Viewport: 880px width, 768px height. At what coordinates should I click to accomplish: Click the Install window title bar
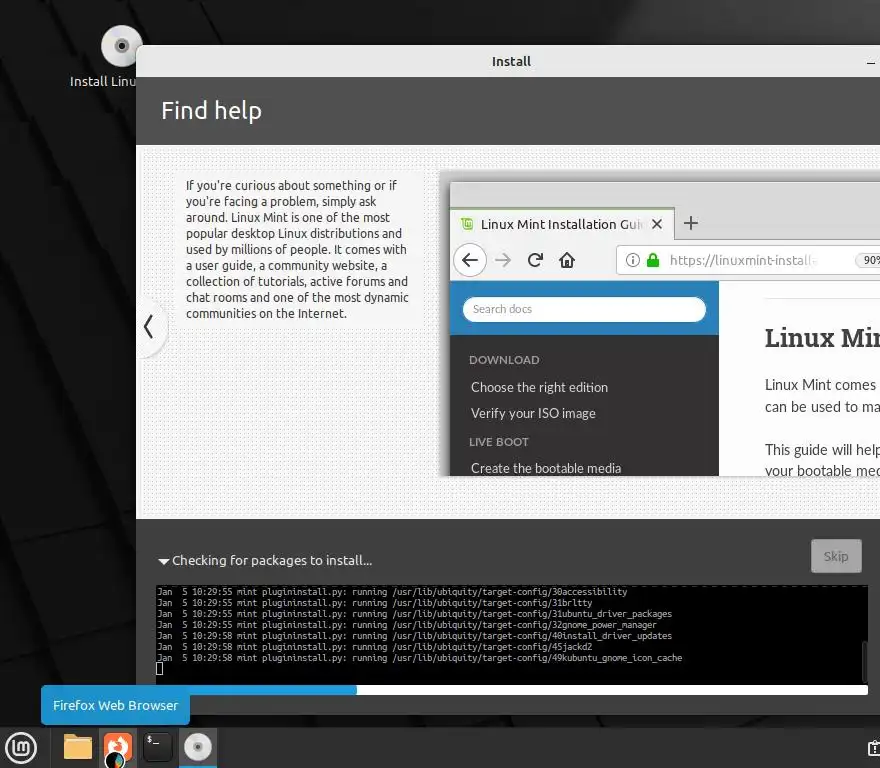point(508,61)
